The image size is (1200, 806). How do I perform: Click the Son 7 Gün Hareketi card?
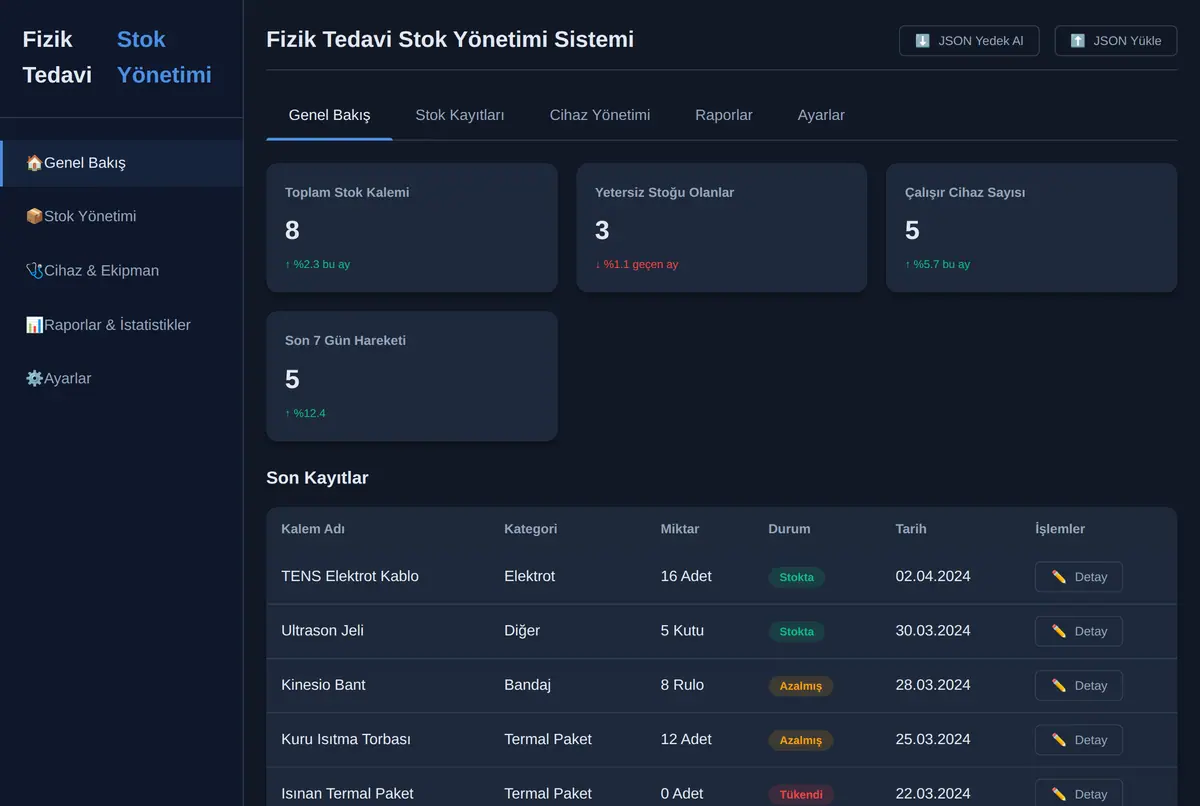tap(412, 376)
